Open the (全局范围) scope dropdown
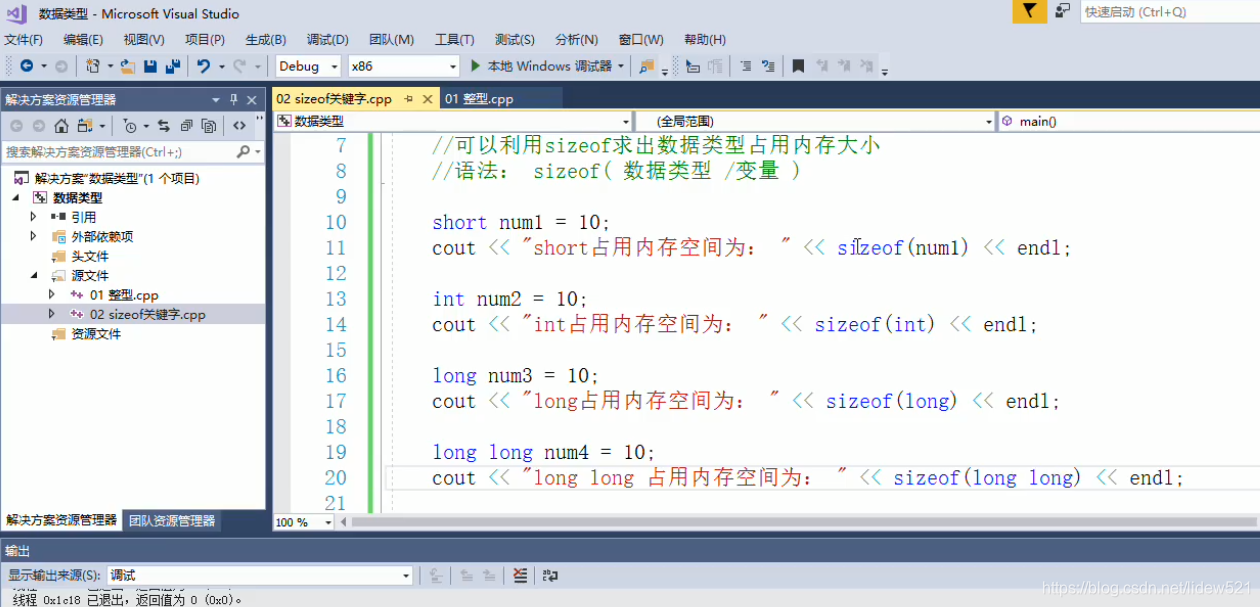The height and width of the screenshot is (607, 1260). pos(816,121)
